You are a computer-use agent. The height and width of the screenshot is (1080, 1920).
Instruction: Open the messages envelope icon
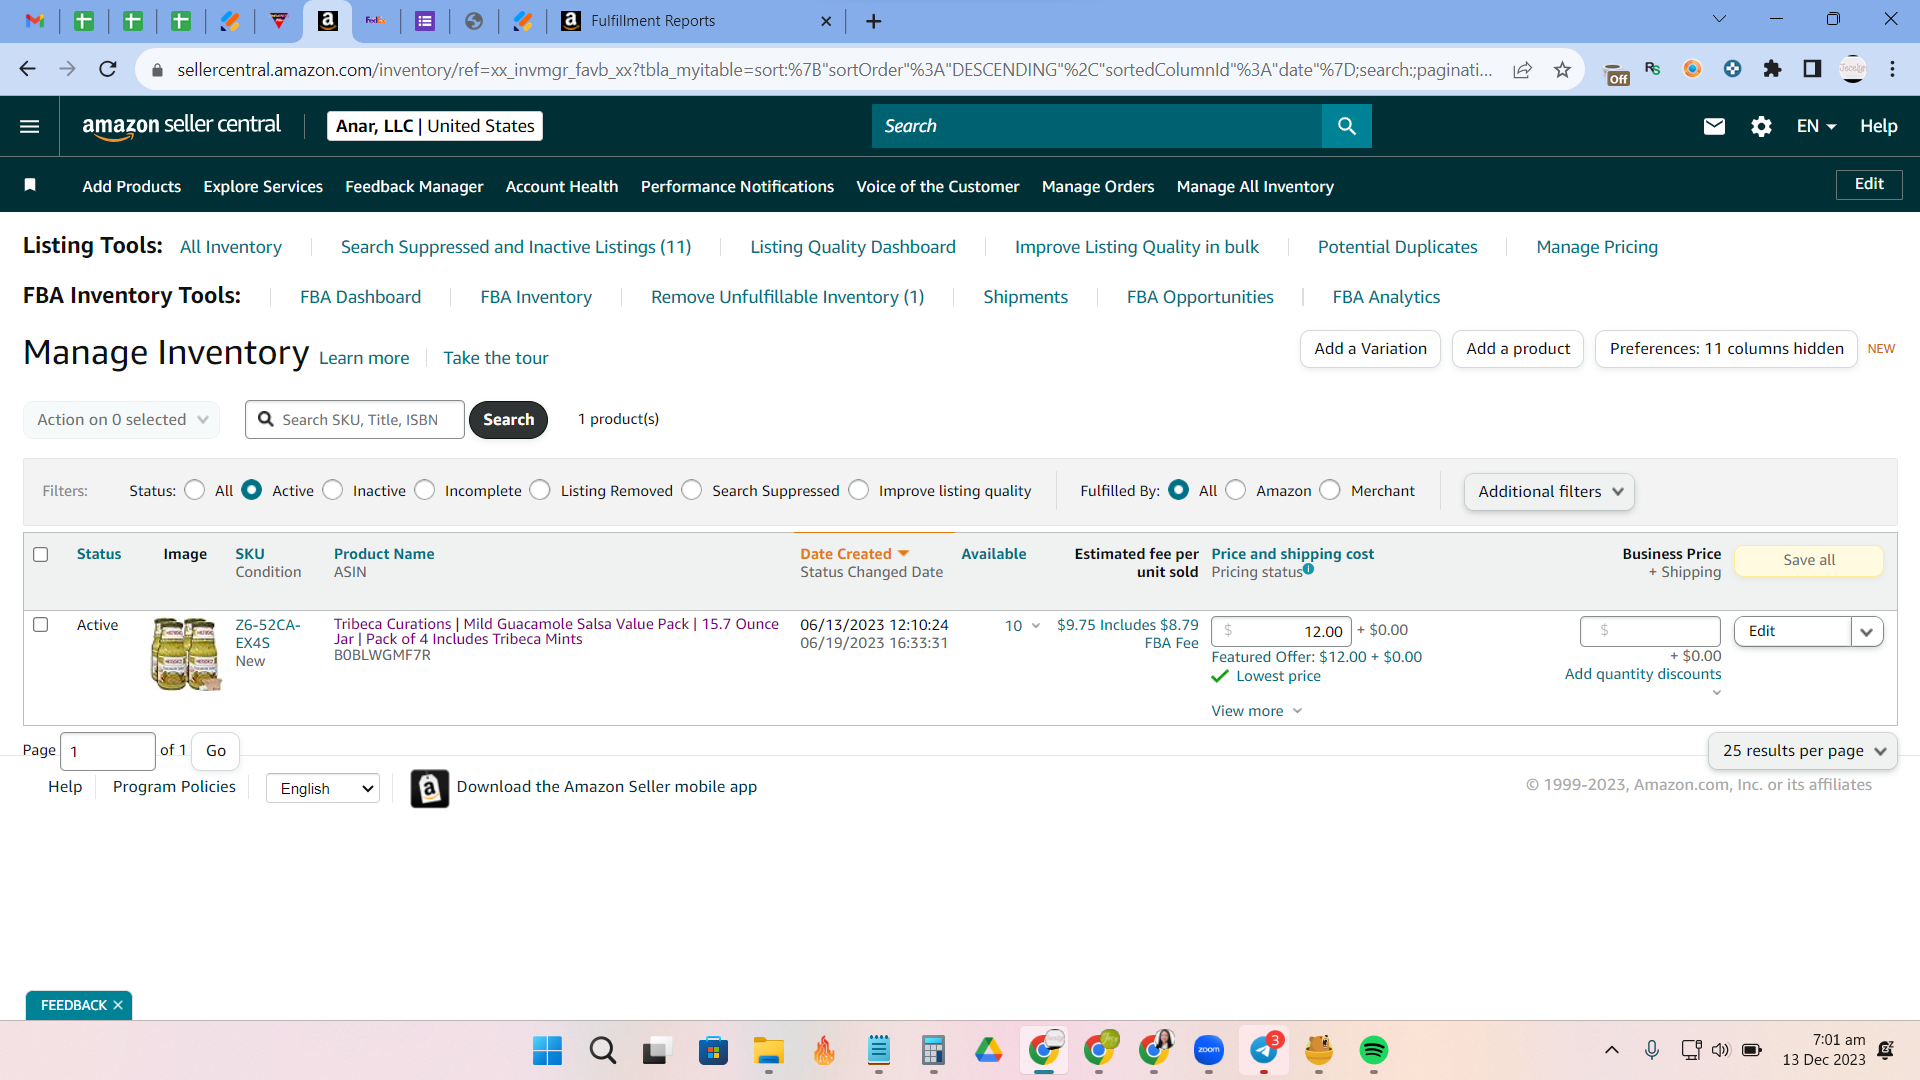click(1714, 126)
